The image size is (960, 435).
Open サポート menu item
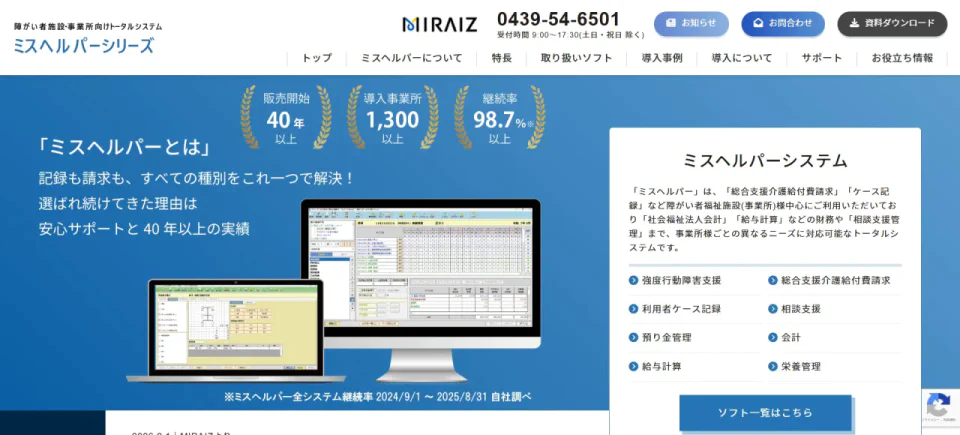[x=822, y=59]
